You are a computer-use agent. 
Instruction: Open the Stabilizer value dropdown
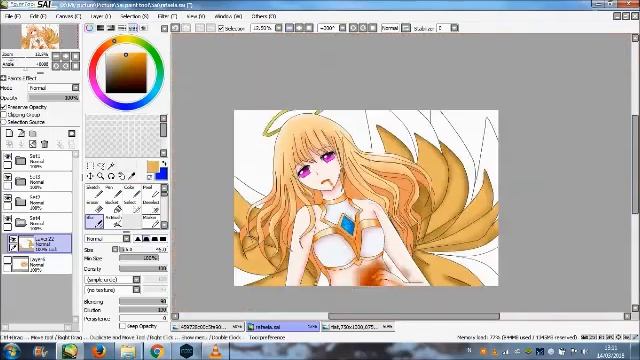[454, 28]
